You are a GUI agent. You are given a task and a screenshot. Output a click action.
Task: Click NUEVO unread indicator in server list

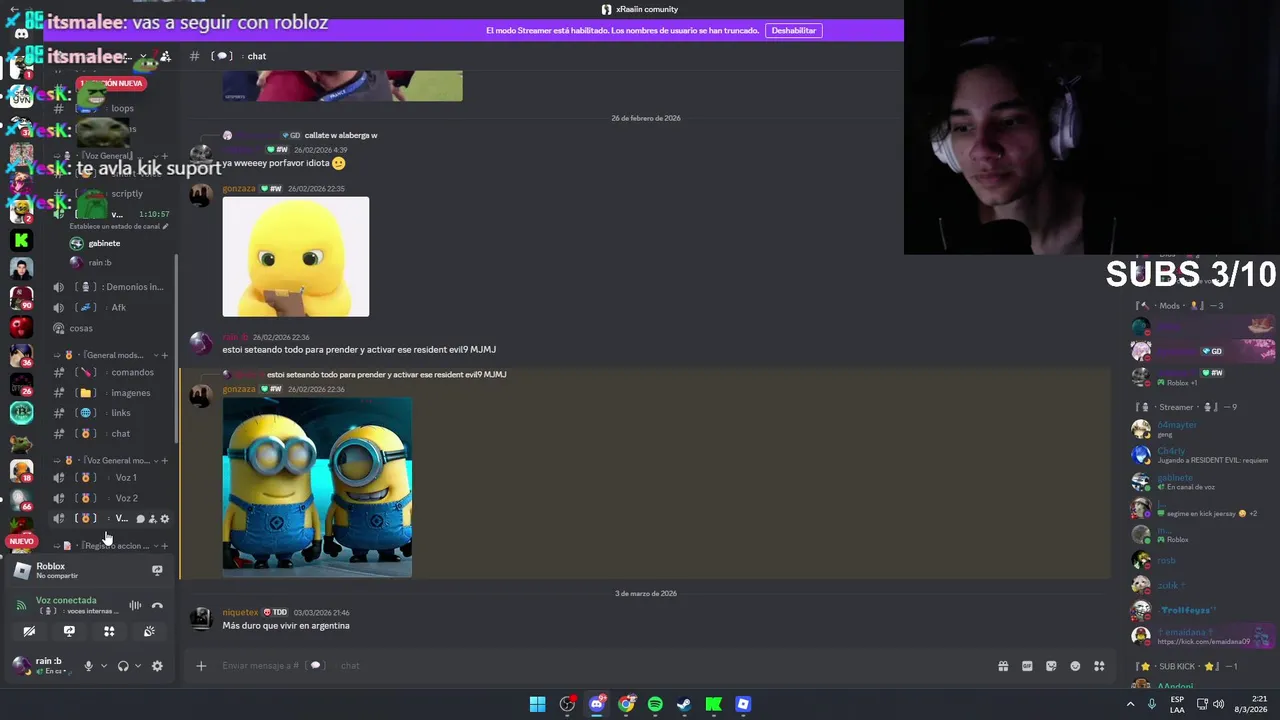(21, 541)
